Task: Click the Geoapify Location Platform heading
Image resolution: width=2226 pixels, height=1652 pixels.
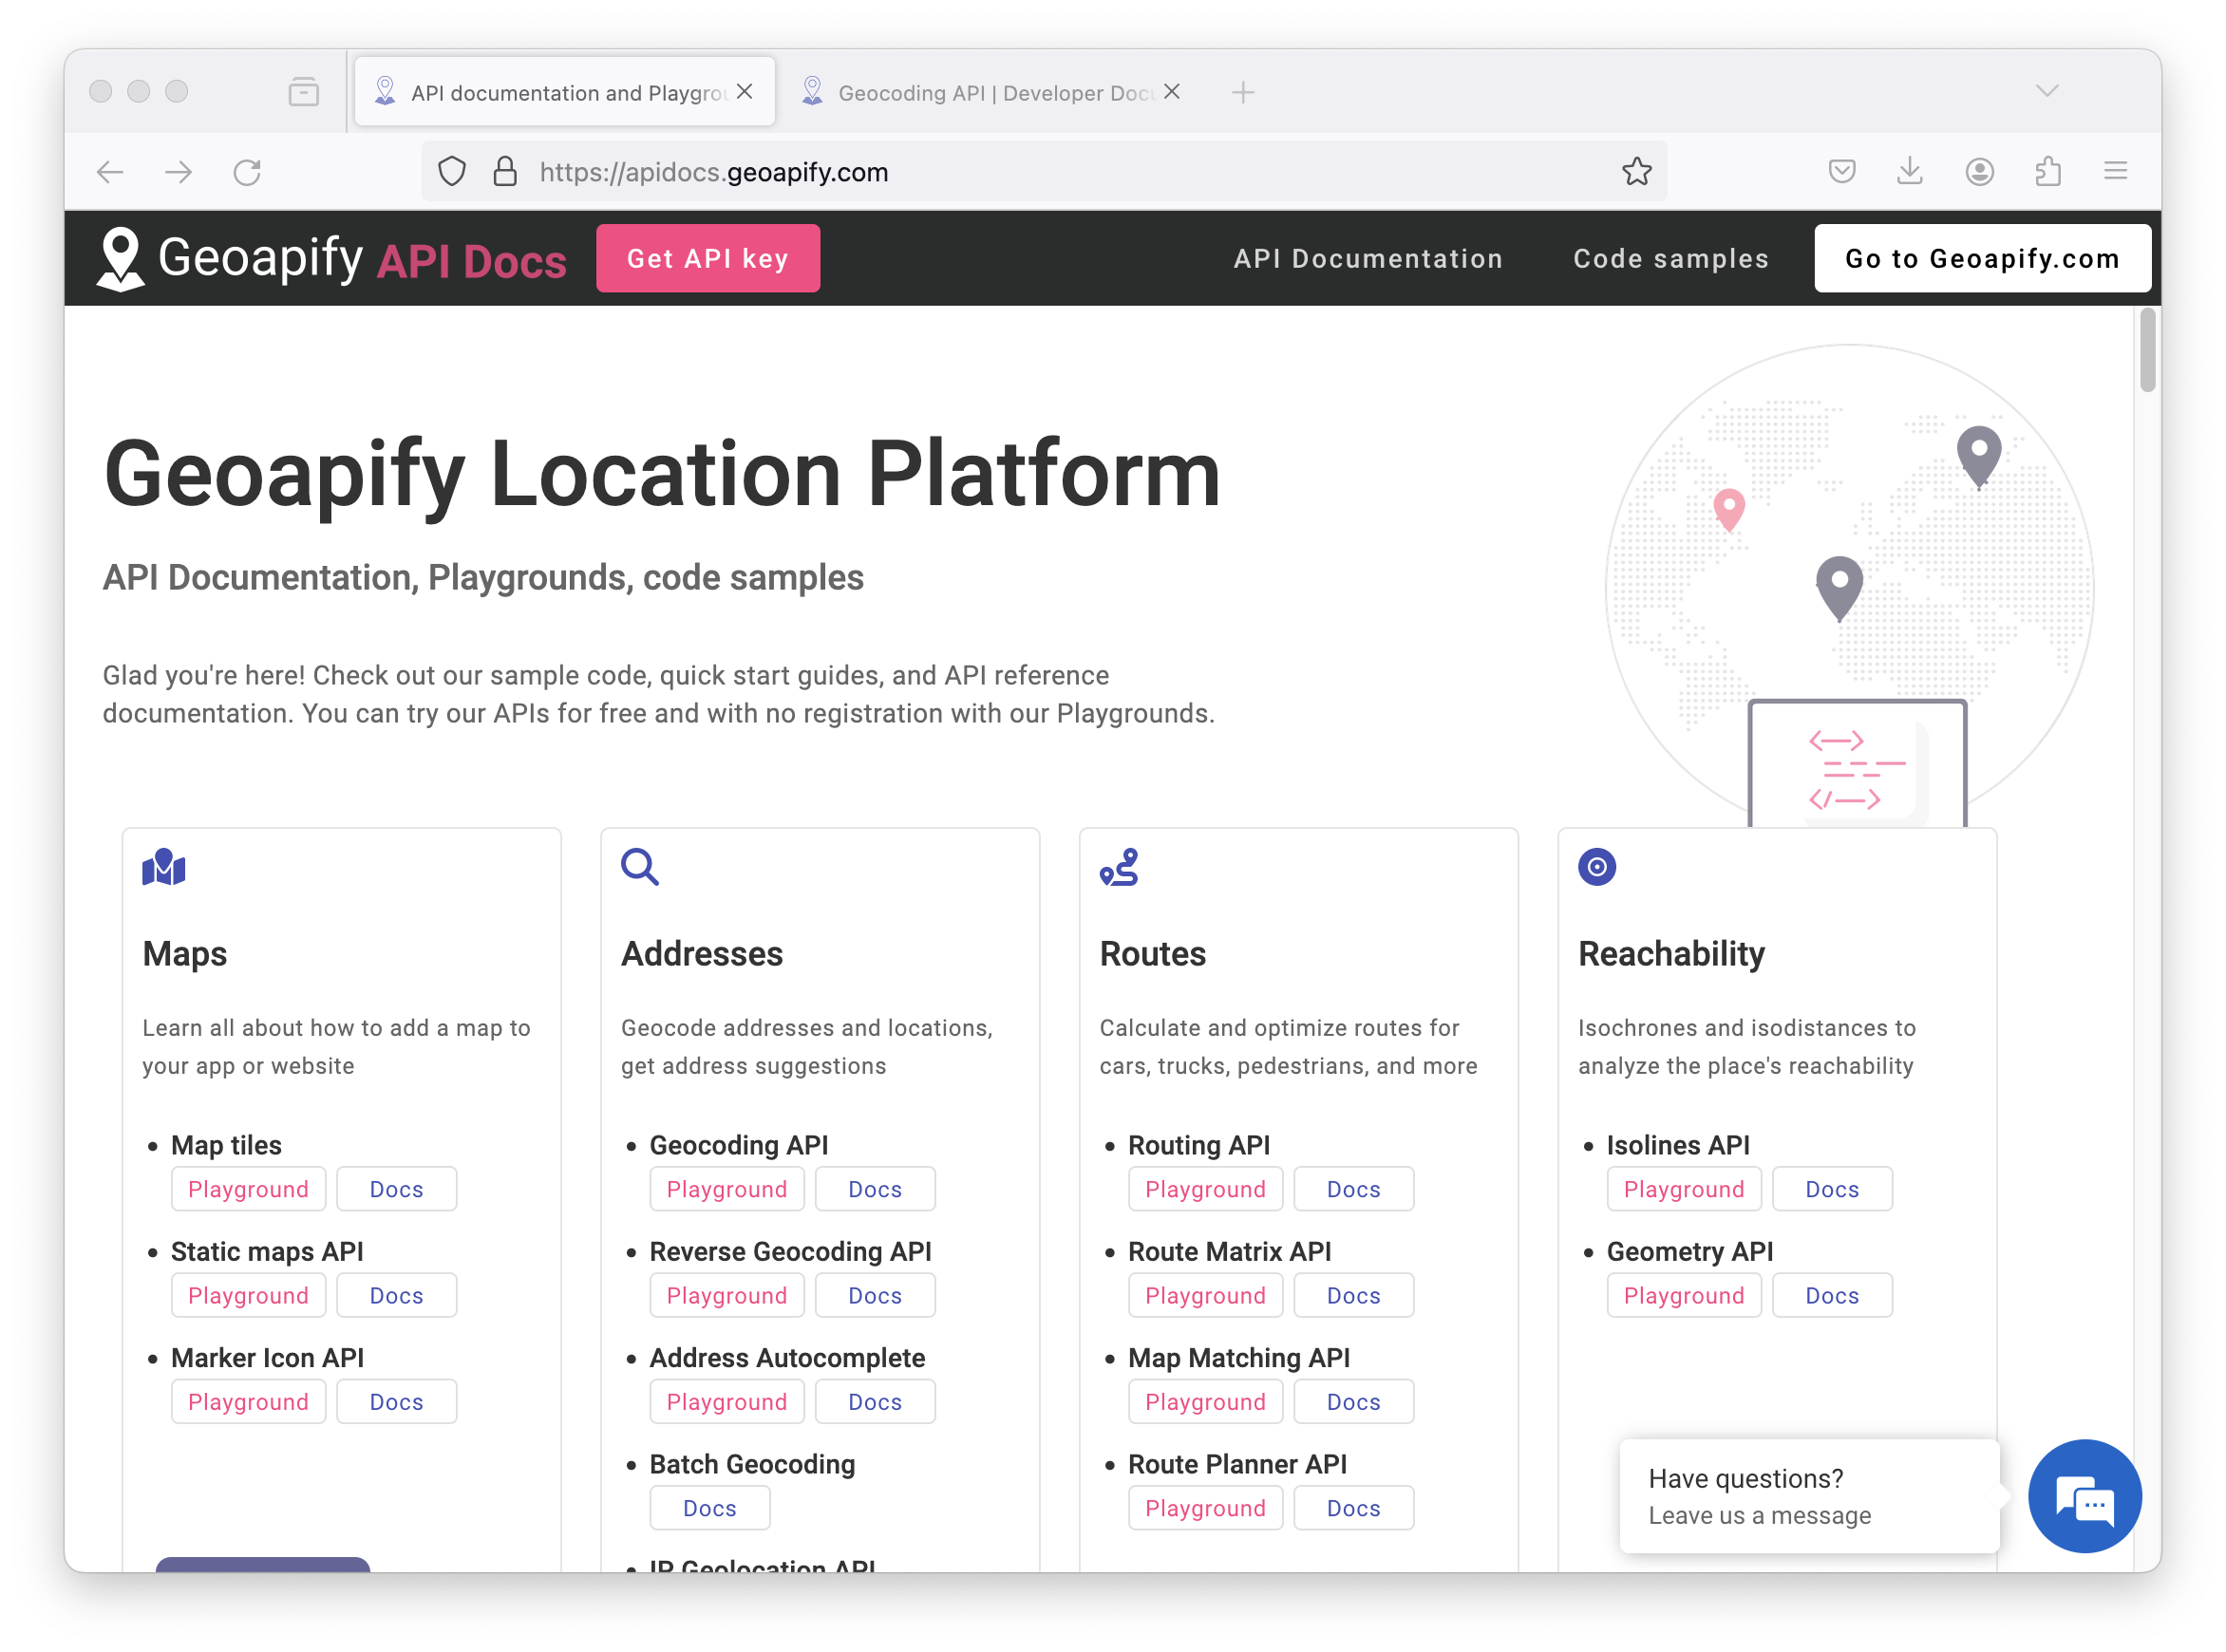Action: pyautogui.click(x=662, y=475)
